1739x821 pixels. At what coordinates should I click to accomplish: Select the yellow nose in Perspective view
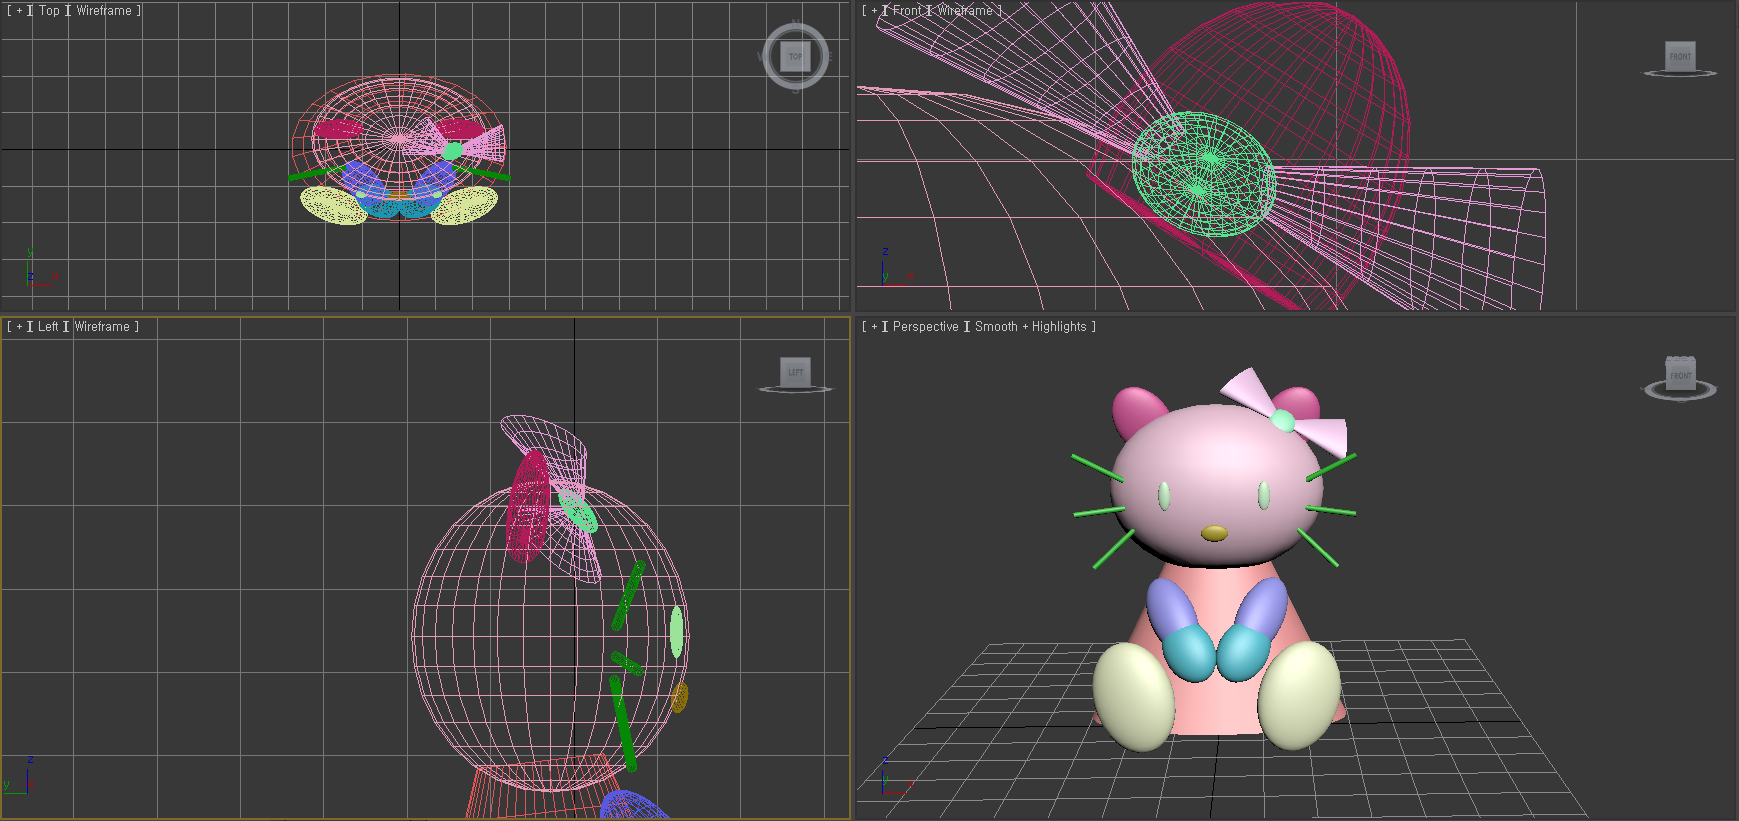pyautogui.click(x=1214, y=533)
